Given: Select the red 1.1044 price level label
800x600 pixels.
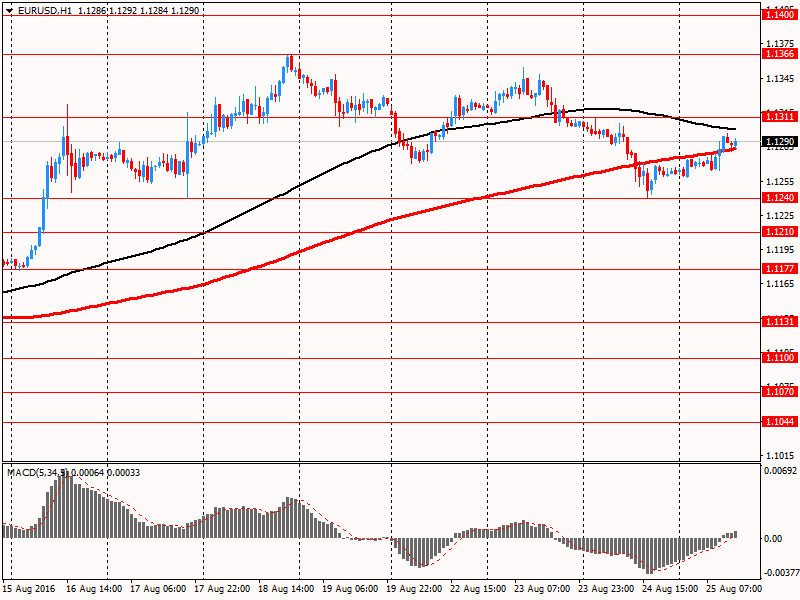Looking at the screenshot, I should [x=780, y=421].
